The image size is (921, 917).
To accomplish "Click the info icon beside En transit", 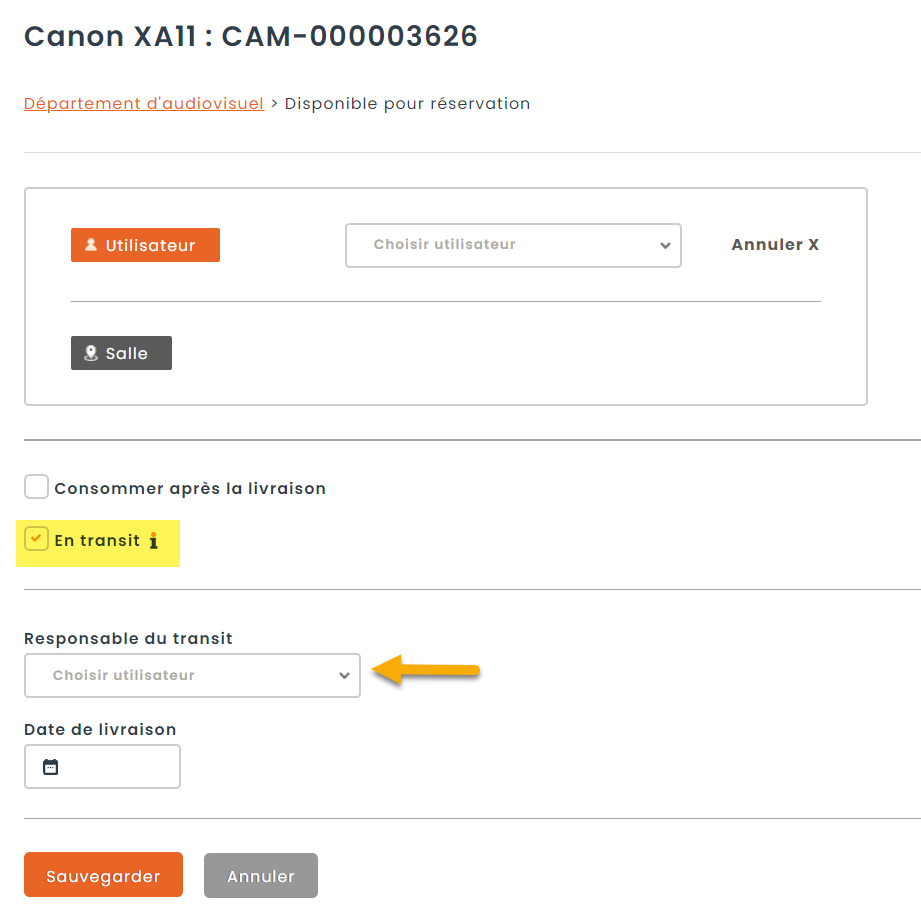I will point(154,541).
